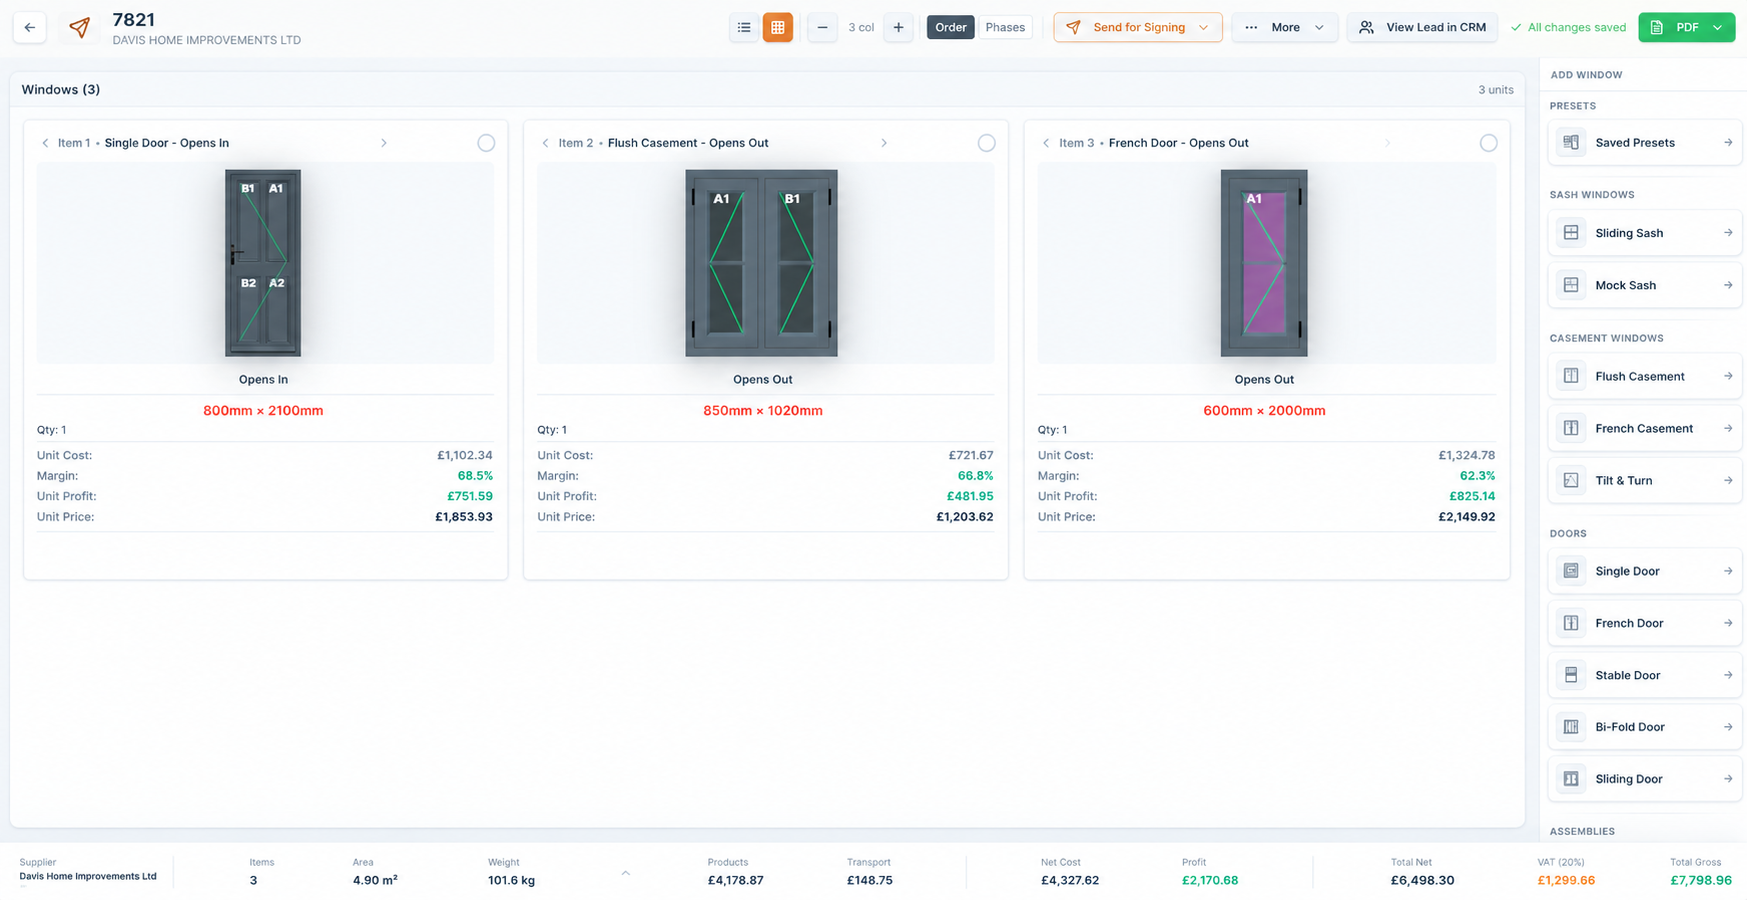Open View Lead in CRM
Viewport: 1747px width, 900px height.
(x=1422, y=28)
